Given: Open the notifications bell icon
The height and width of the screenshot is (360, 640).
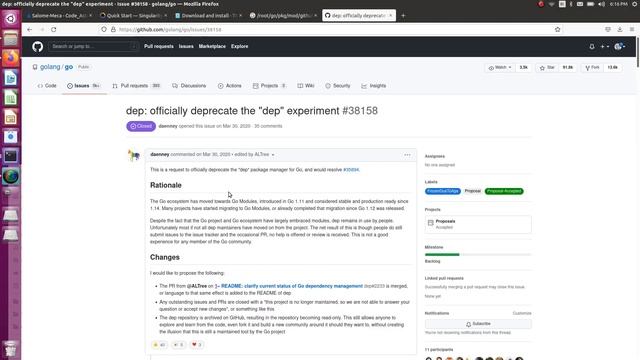Looking at the screenshot, I should [x=592, y=47].
